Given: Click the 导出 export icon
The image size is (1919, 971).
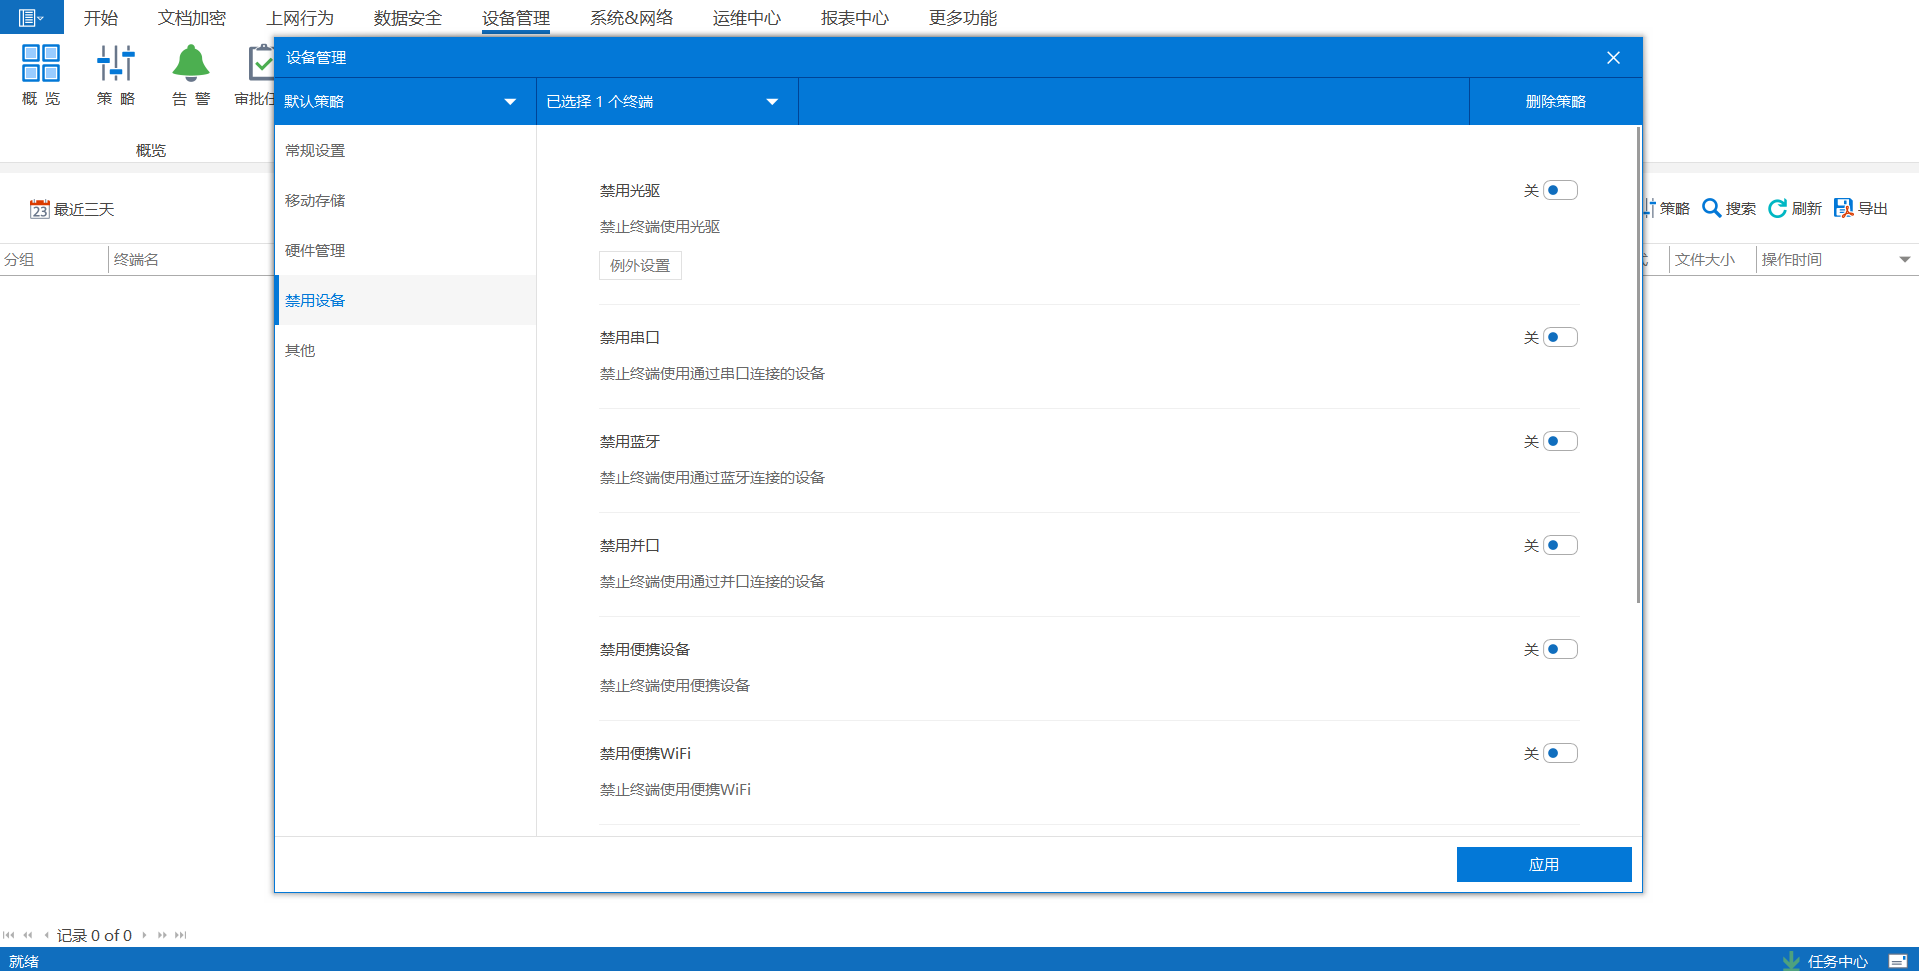Looking at the screenshot, I should [x=1843, y=208].
